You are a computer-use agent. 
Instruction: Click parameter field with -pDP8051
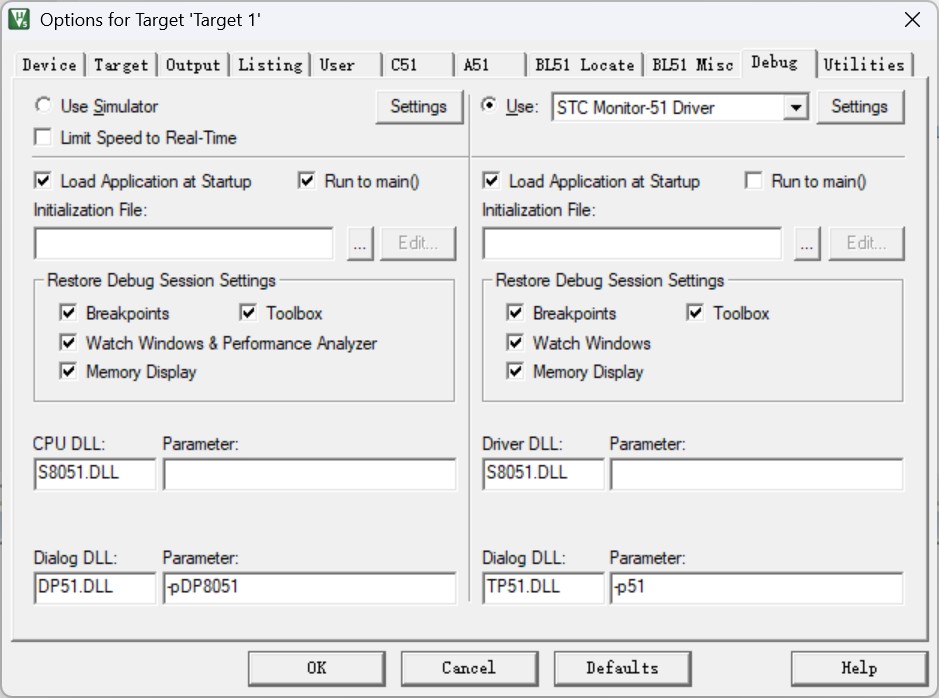point(309,587)
